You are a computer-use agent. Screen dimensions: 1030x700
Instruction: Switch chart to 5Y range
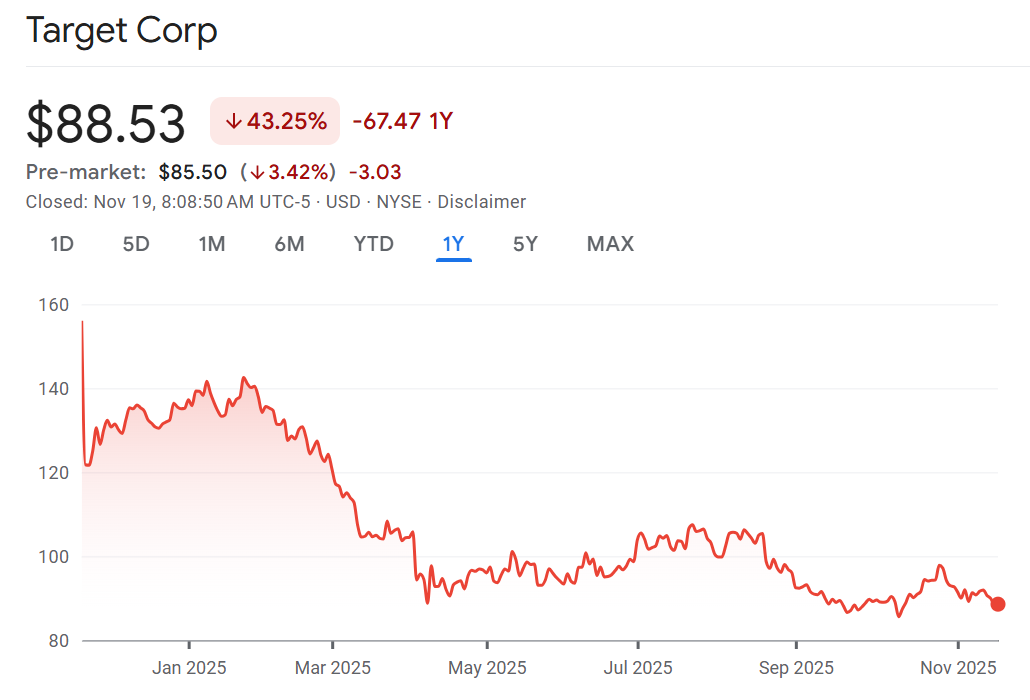[x=525, y=244]
